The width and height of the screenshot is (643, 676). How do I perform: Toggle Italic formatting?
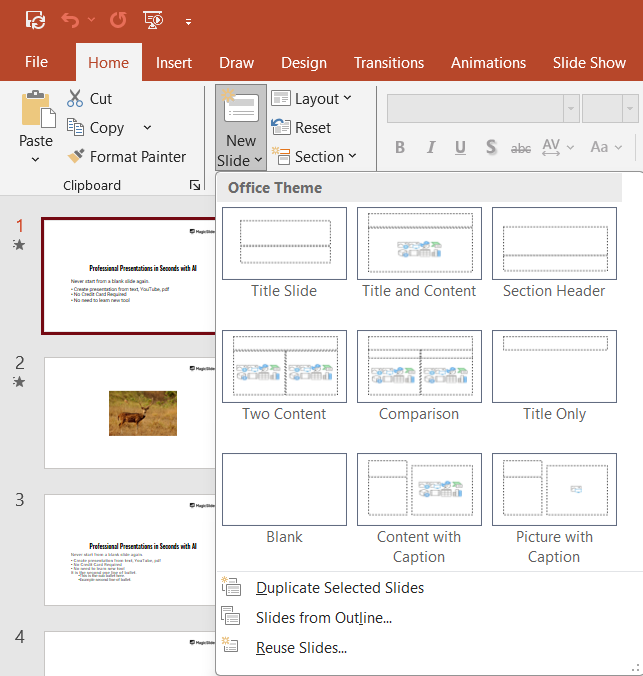430,148
